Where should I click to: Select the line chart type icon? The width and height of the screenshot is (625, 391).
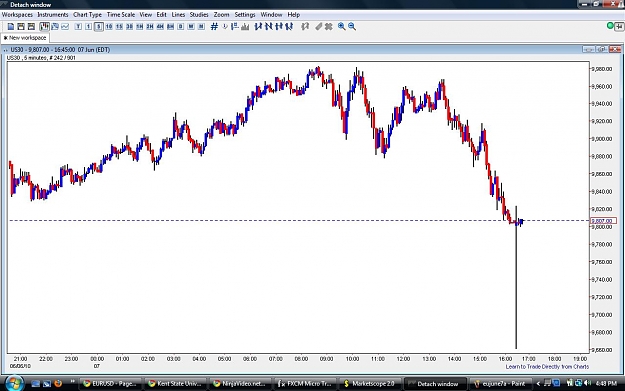point(65,27)
